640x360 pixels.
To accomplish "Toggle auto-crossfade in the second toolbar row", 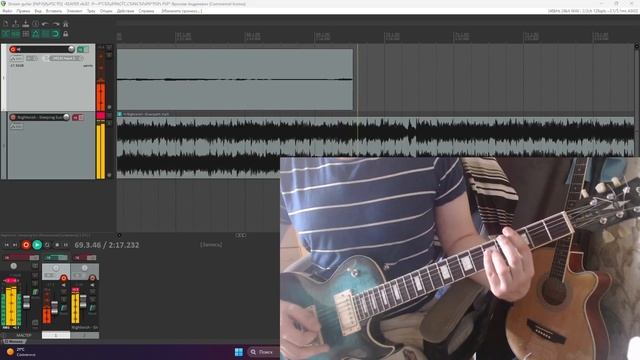I will (x=5, y=34).
